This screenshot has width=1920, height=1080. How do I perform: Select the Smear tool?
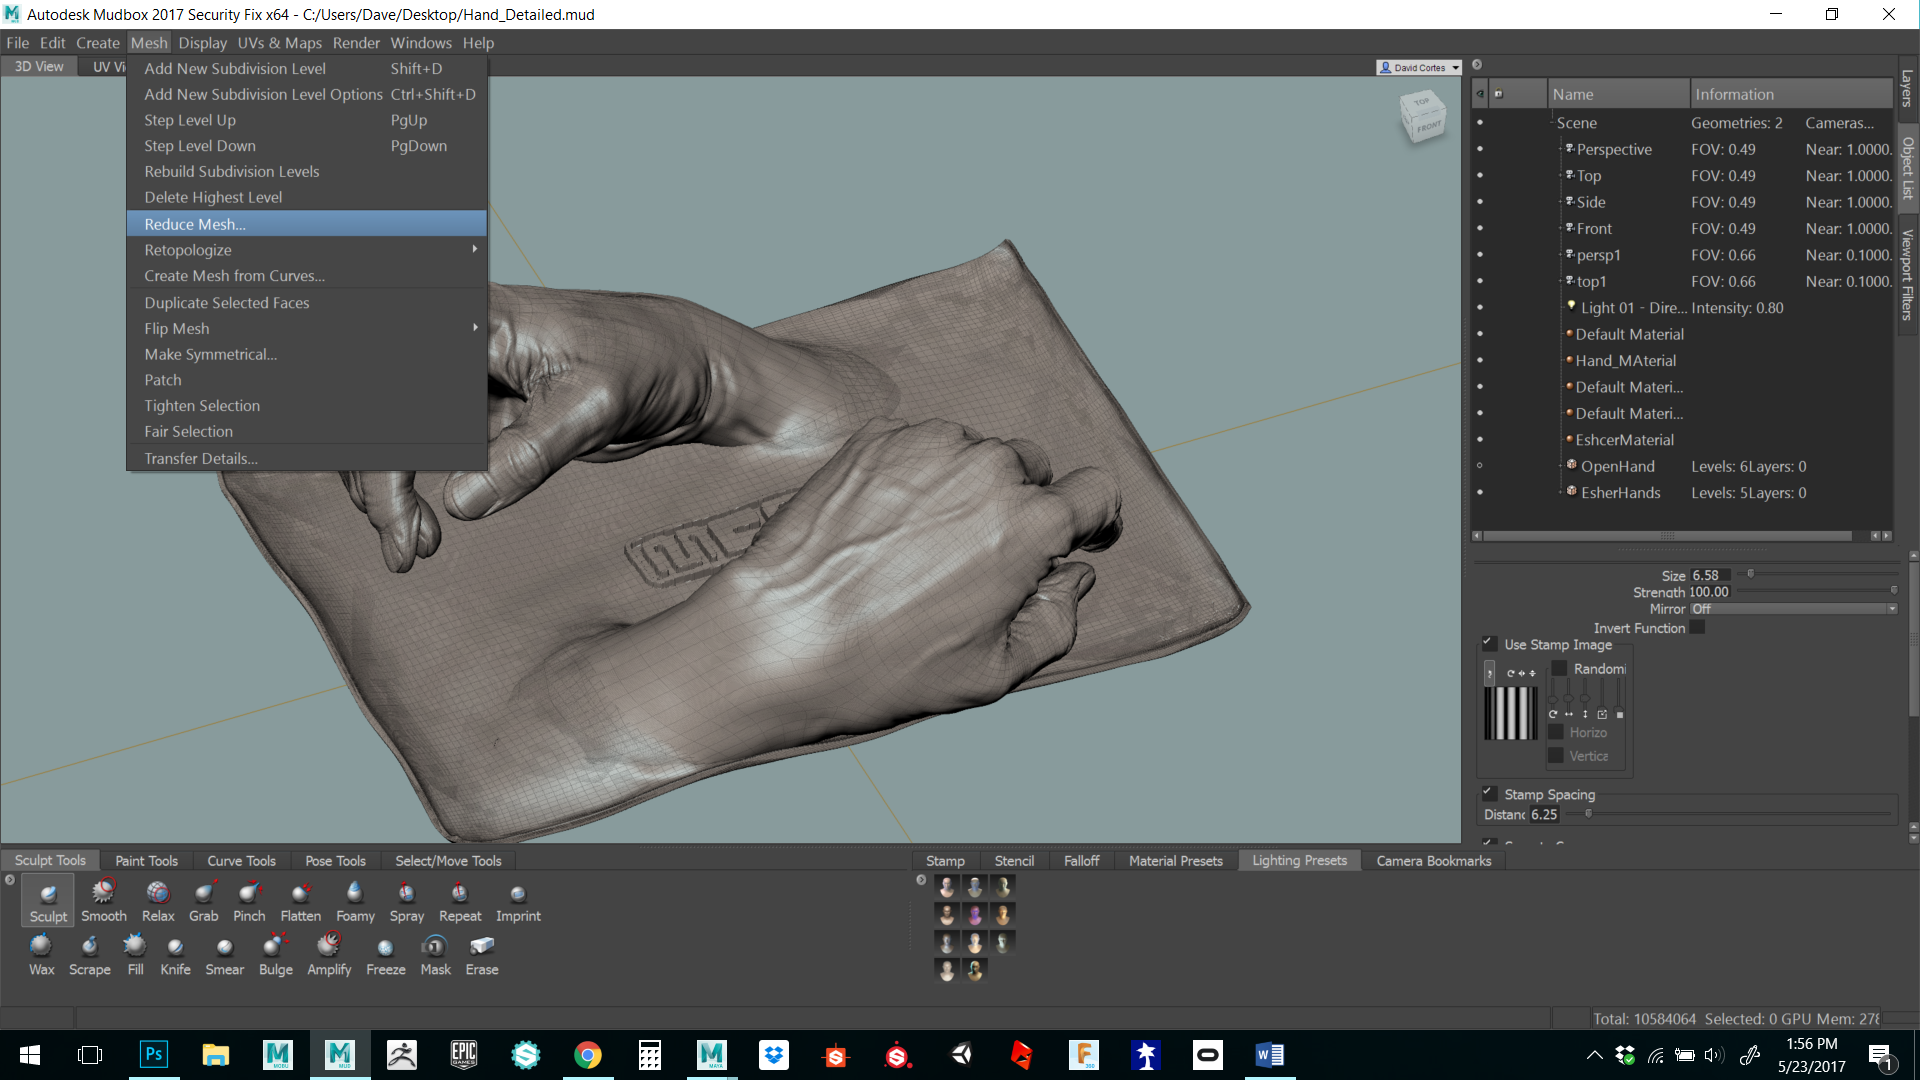(225, 955)
